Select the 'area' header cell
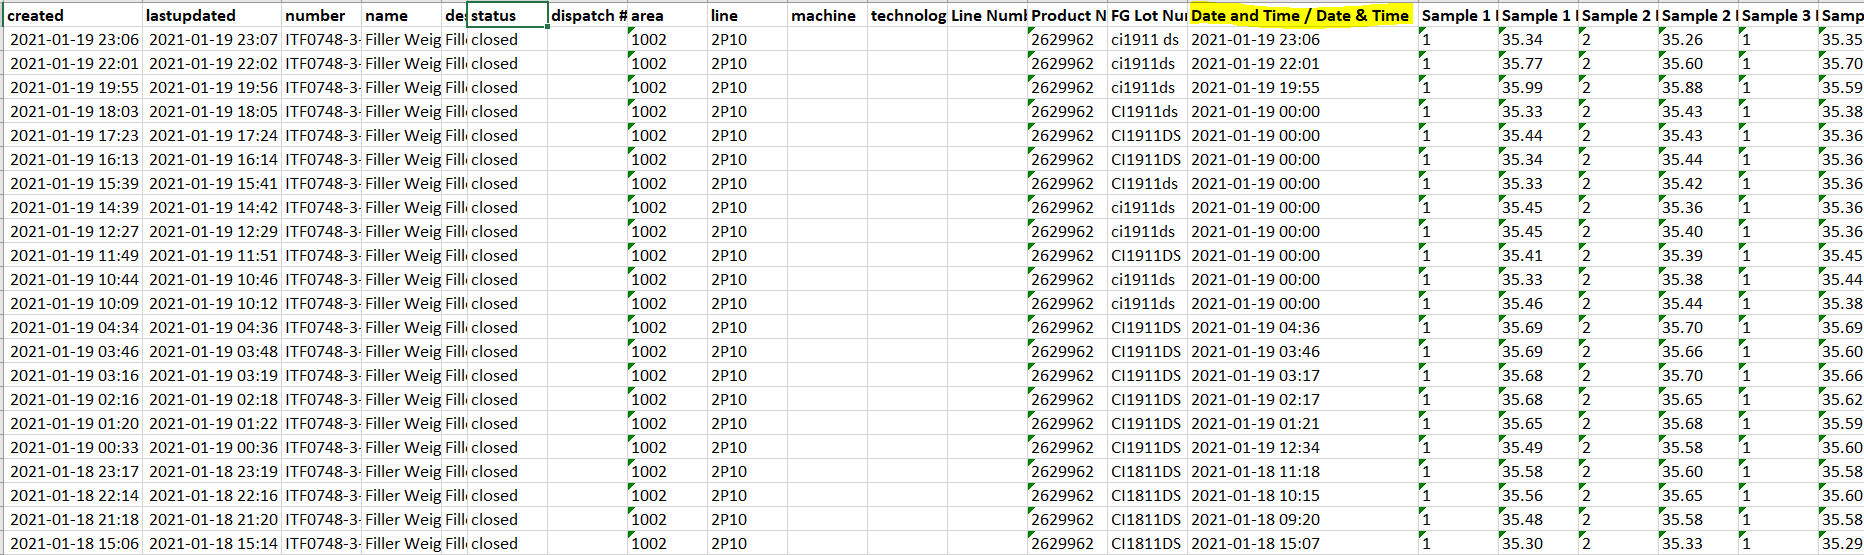The height and width of the screenshot is (555, 1864). (x=667, y=15)
